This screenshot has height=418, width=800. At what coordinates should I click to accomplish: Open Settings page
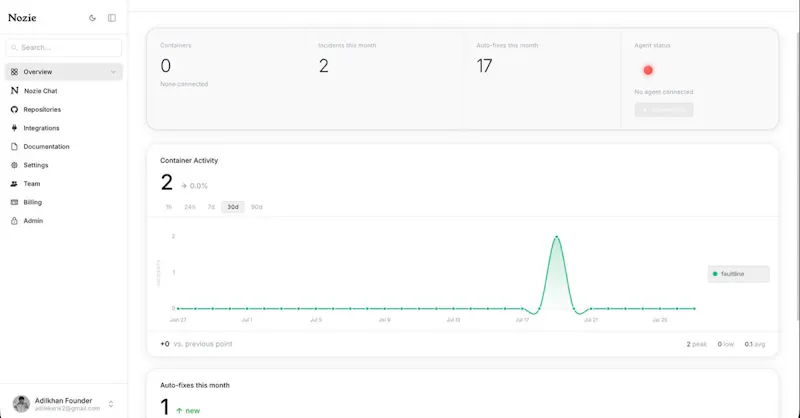pyautogui.click(x=64, y=165)
